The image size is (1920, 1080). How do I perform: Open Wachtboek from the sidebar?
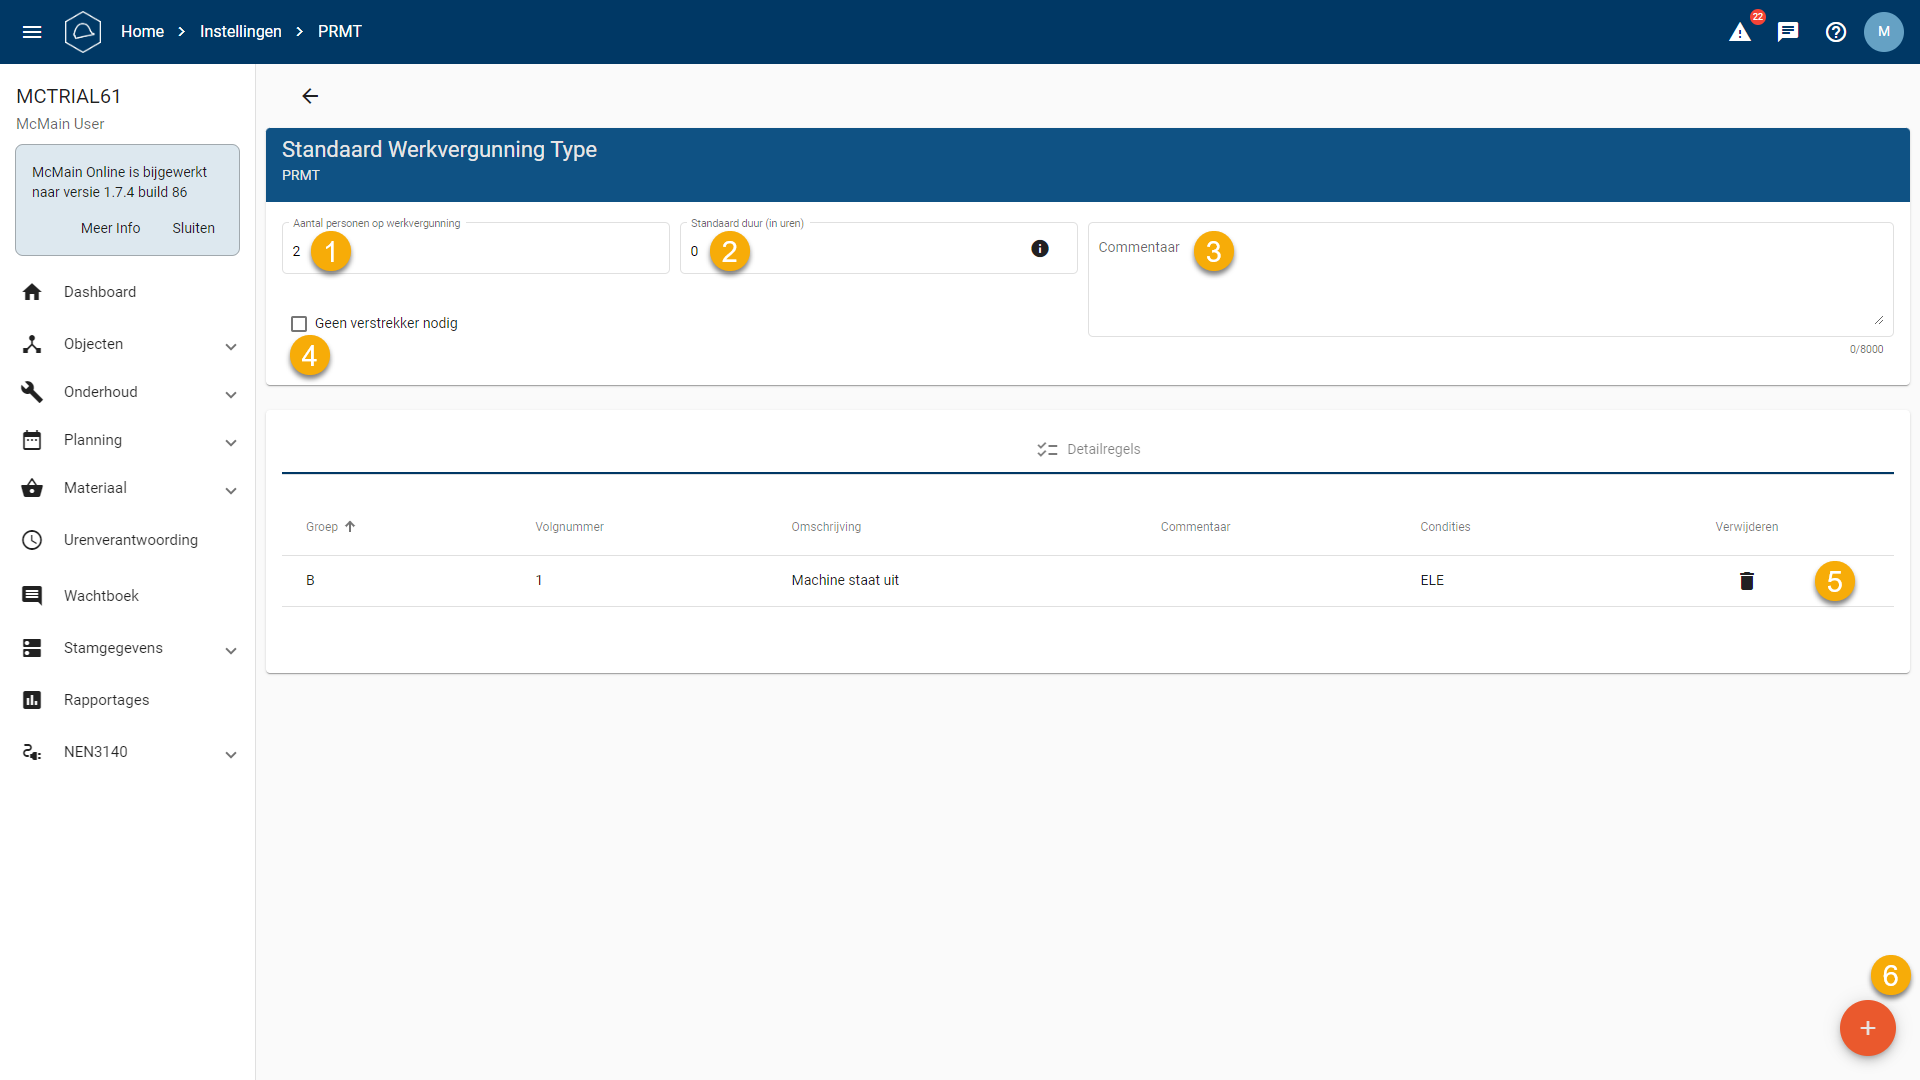tap(101, 596)
